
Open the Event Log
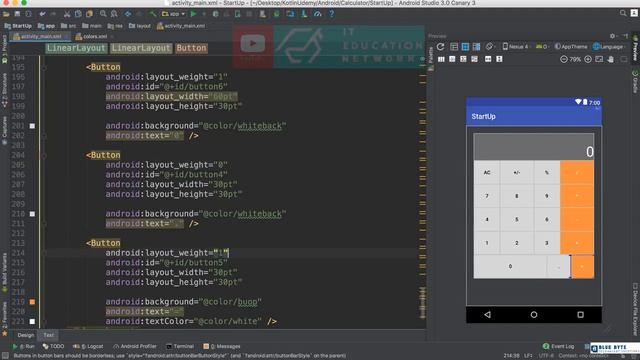(x=558, y=346)
